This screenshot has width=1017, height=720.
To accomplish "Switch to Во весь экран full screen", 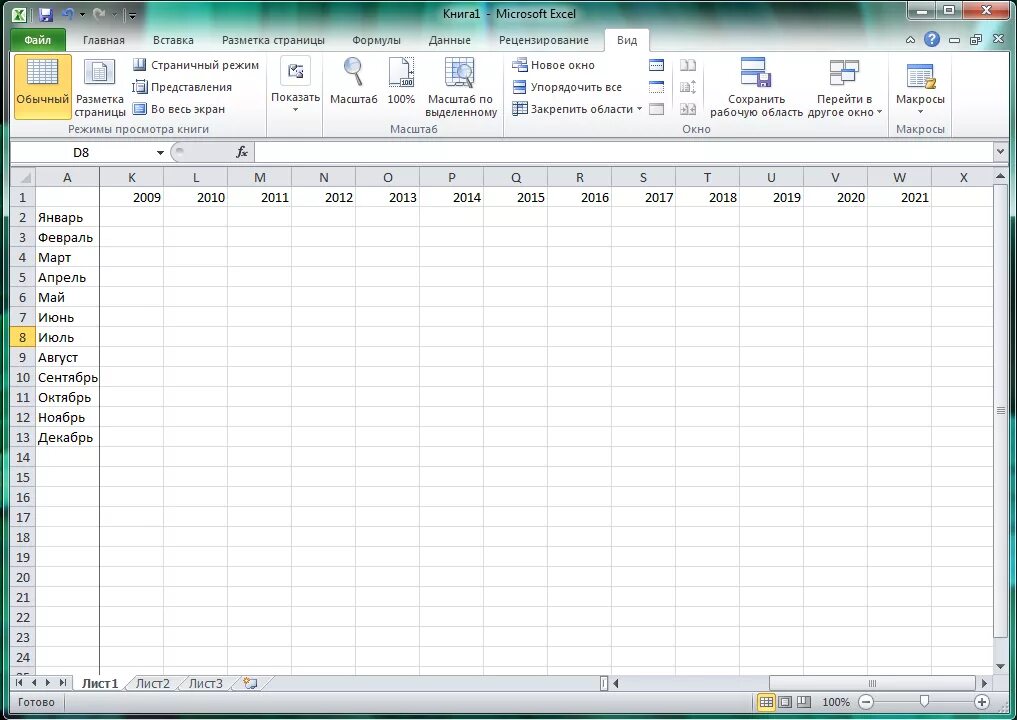I will click(179, 109).
